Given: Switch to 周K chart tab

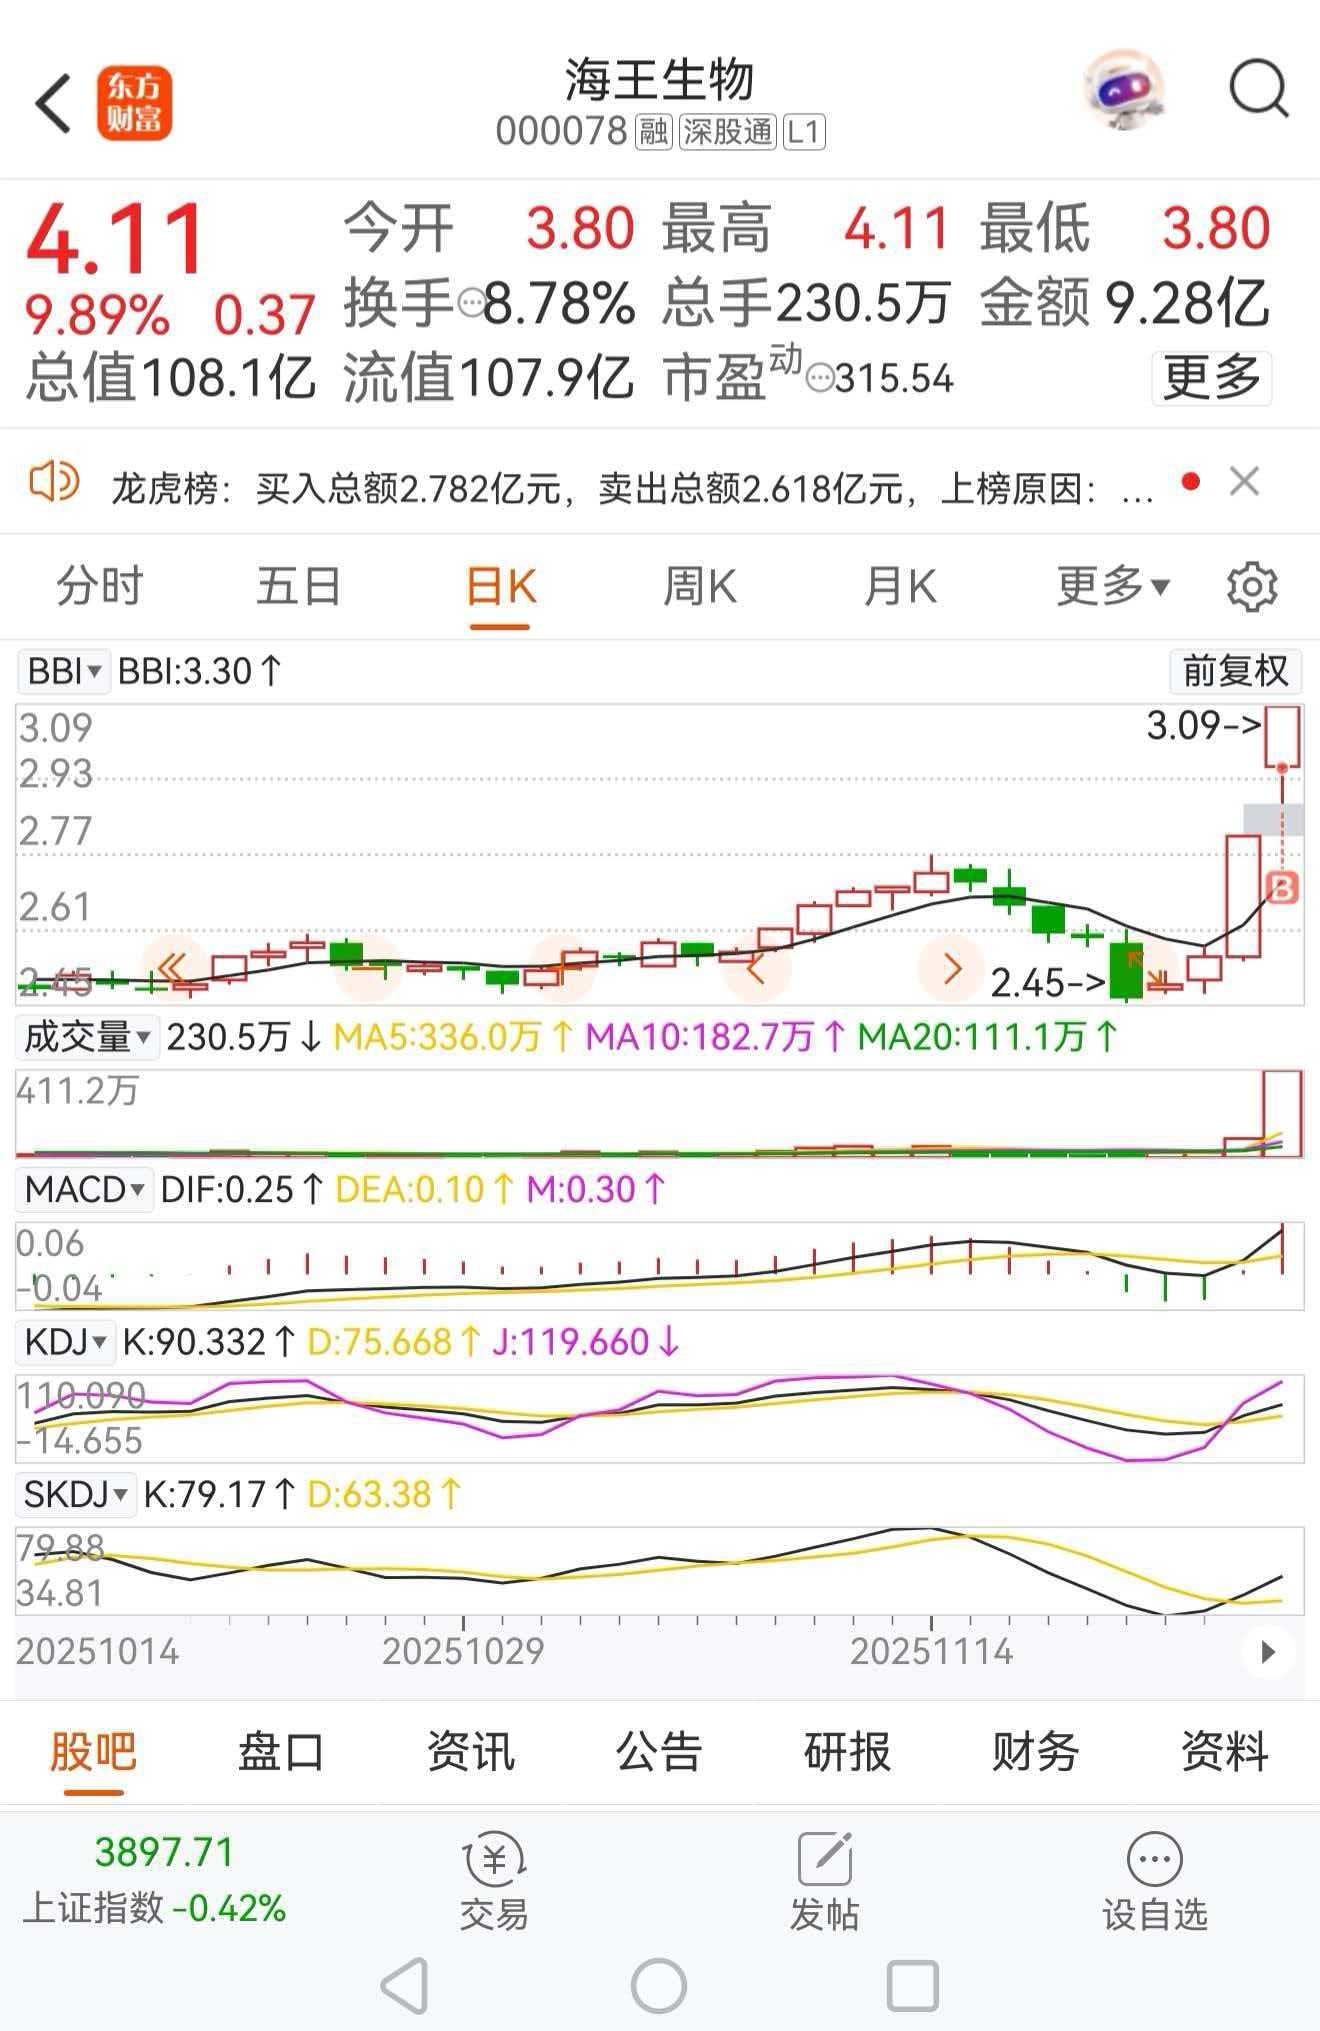Looking at the screenshot, I should (x=700, y=586).
